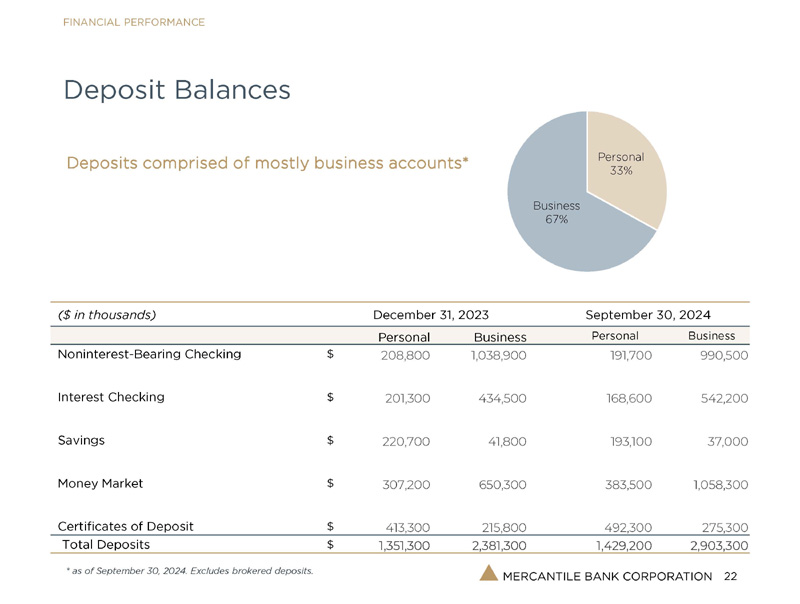
Task: Click the Interest Checking row label
Action: [x=111, y=397]
